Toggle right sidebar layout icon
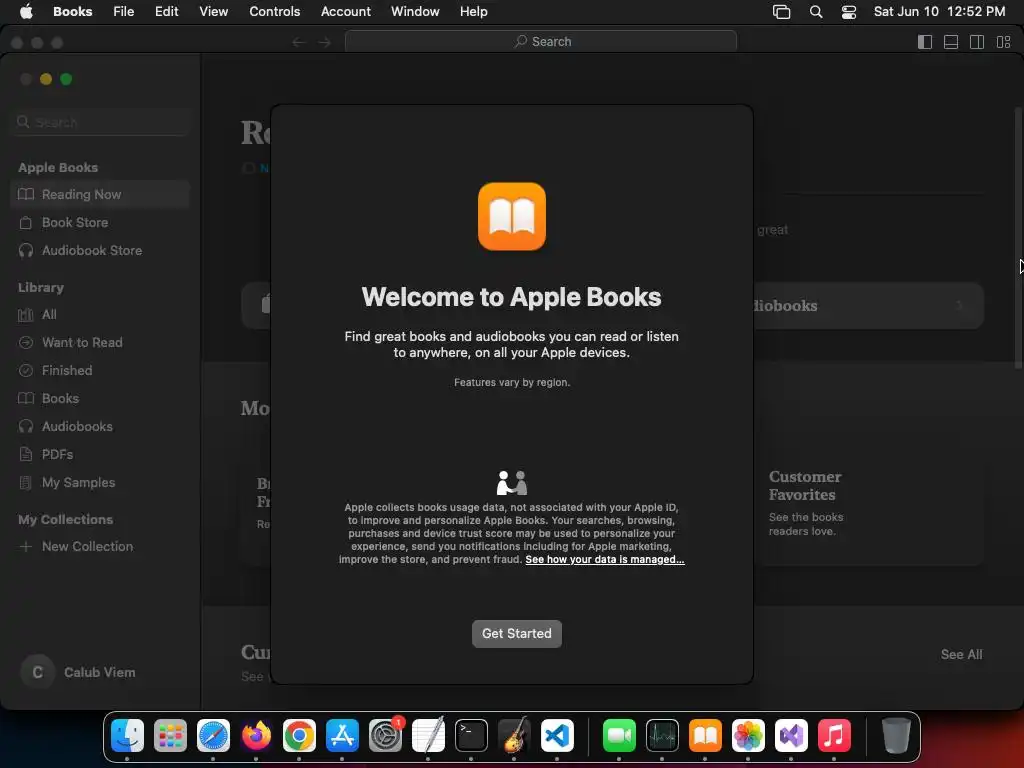 click(x=977, y=42)
